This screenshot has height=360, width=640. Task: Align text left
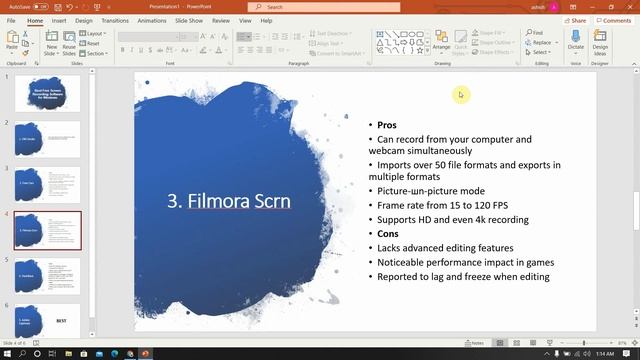pyautogui.click(x=241, y=50)
